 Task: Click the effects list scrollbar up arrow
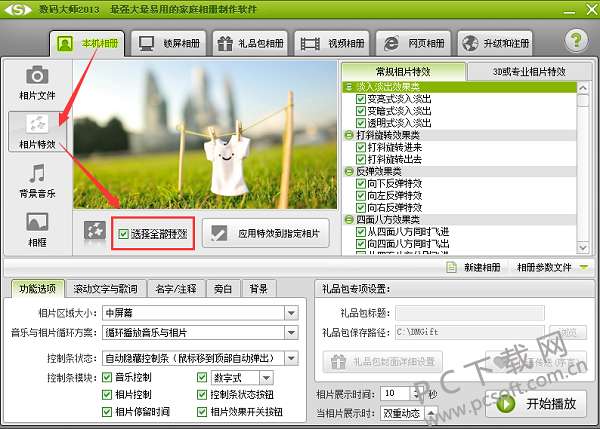pos(582,88)
